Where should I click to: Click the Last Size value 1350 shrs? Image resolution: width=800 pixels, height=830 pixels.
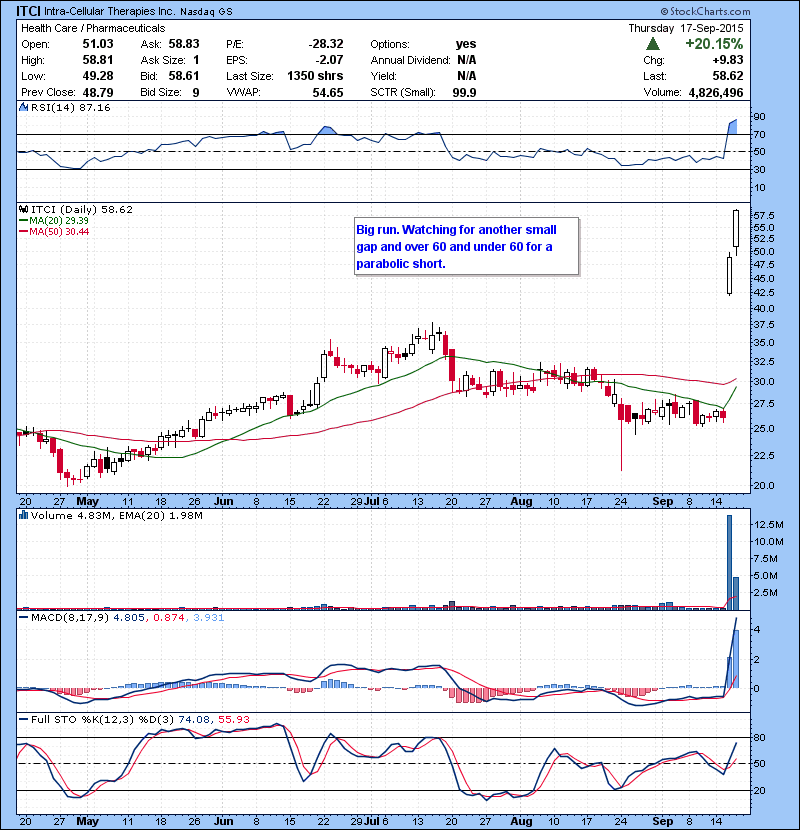[x=315, y=76]
